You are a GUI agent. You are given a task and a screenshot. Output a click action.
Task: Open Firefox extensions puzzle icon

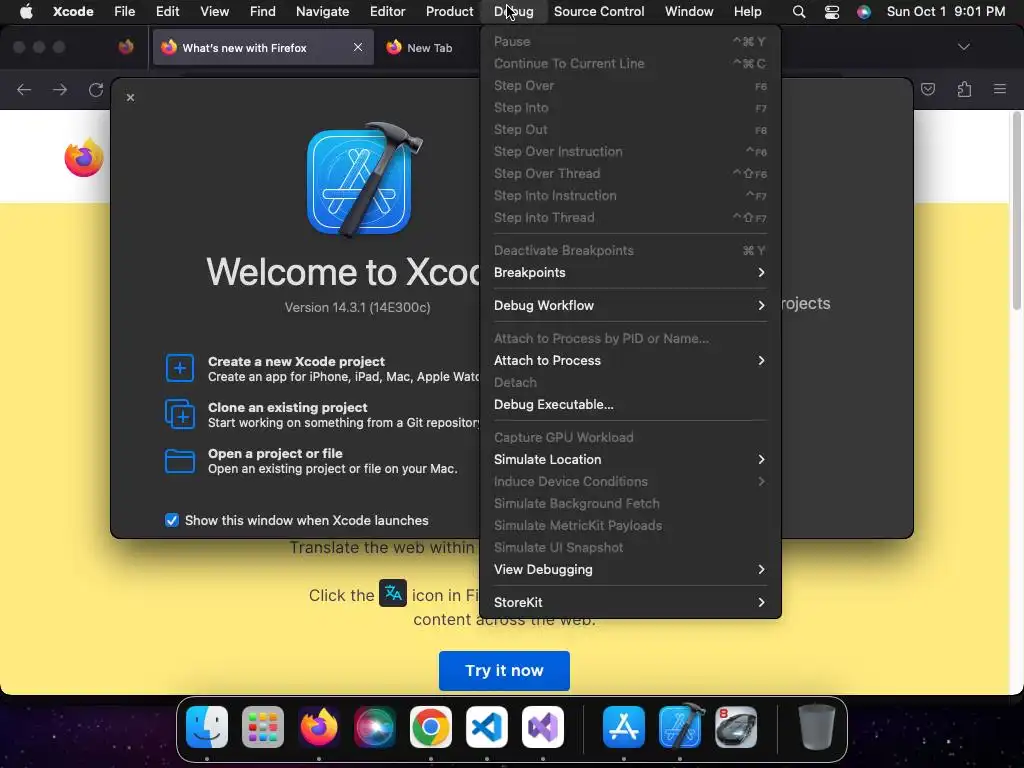coord(964,89)
